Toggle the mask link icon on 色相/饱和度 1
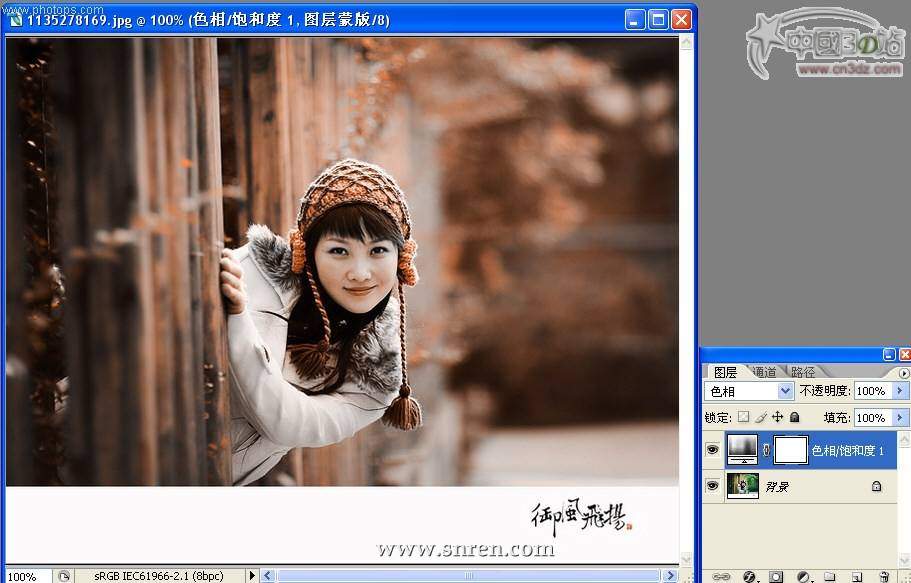The width and height of the screenshot is (911, 583). point(766,450)
